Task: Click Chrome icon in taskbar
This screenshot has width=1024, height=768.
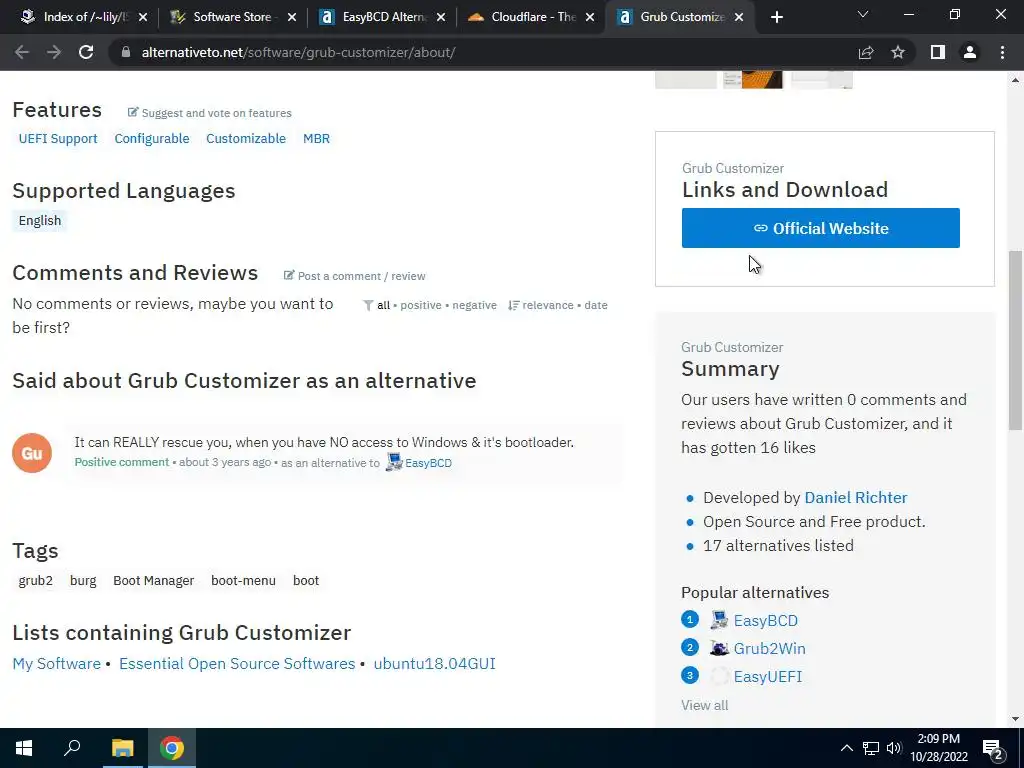Action: pyautogui.click(x=172, y=748)
